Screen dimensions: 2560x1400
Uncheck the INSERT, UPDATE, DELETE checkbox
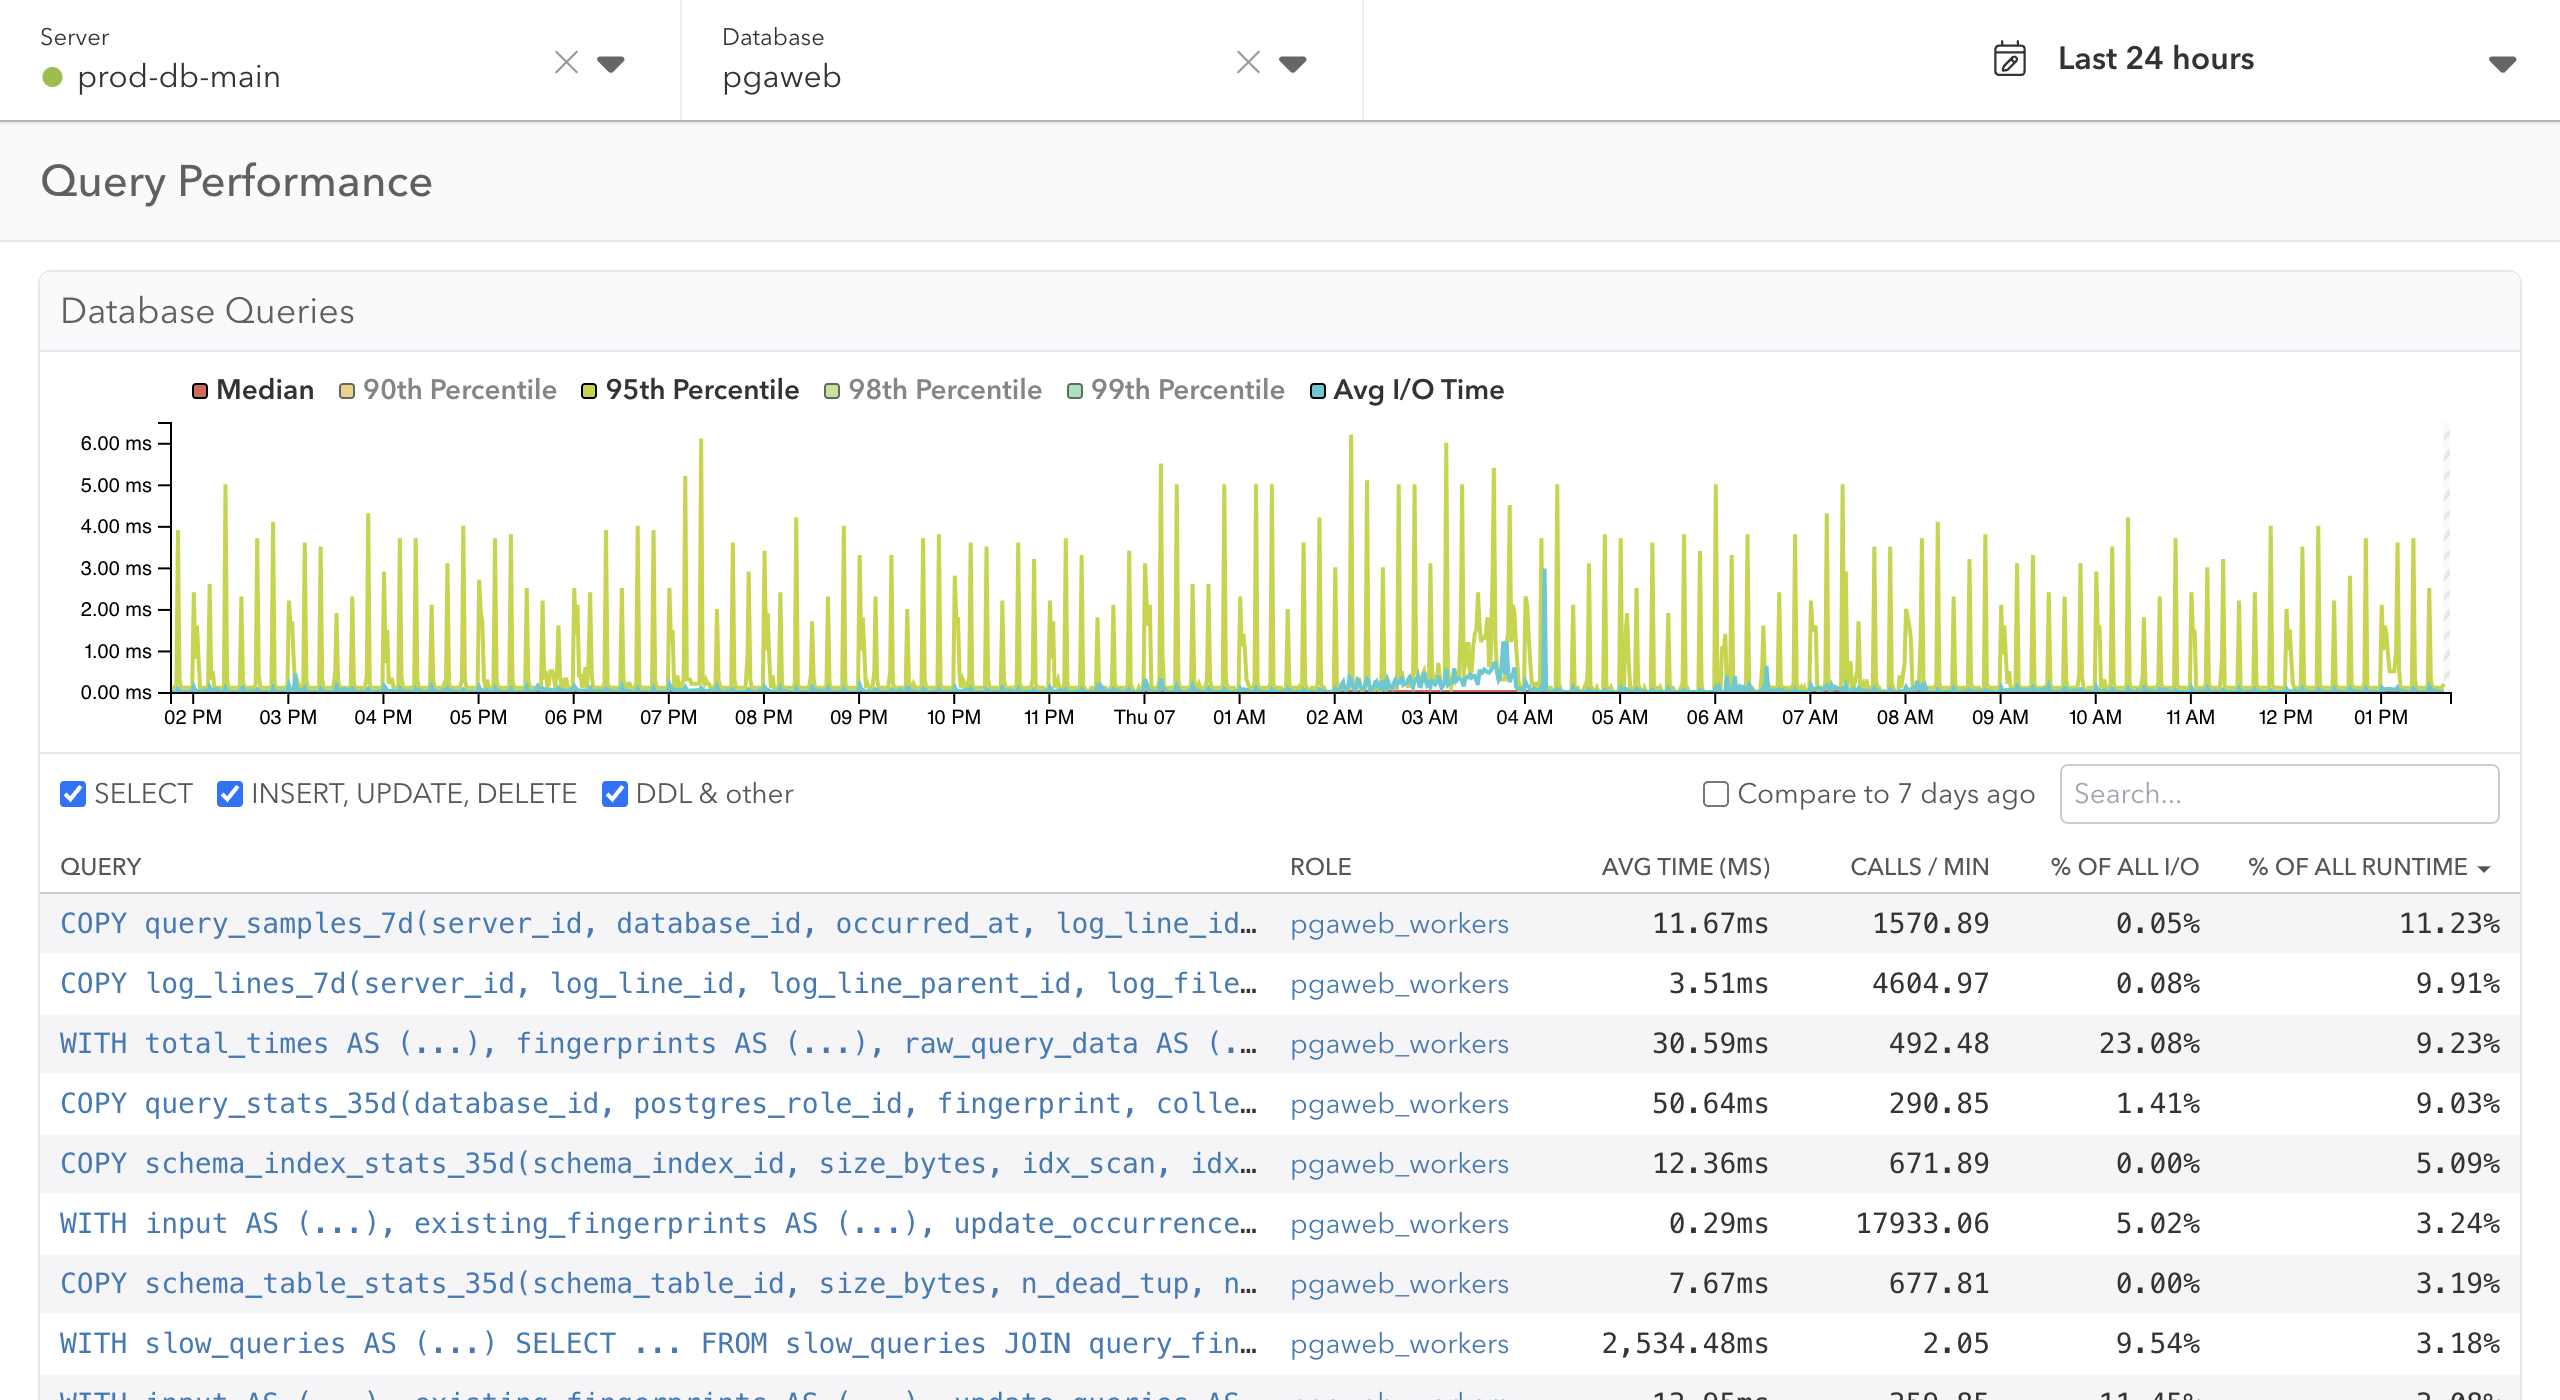click(230, 794)
